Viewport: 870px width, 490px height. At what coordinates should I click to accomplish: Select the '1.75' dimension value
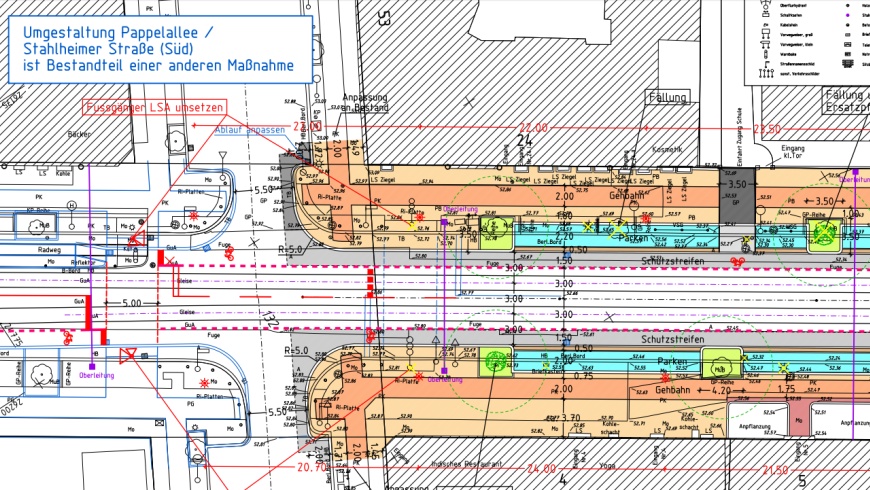[x=787, y=389]
